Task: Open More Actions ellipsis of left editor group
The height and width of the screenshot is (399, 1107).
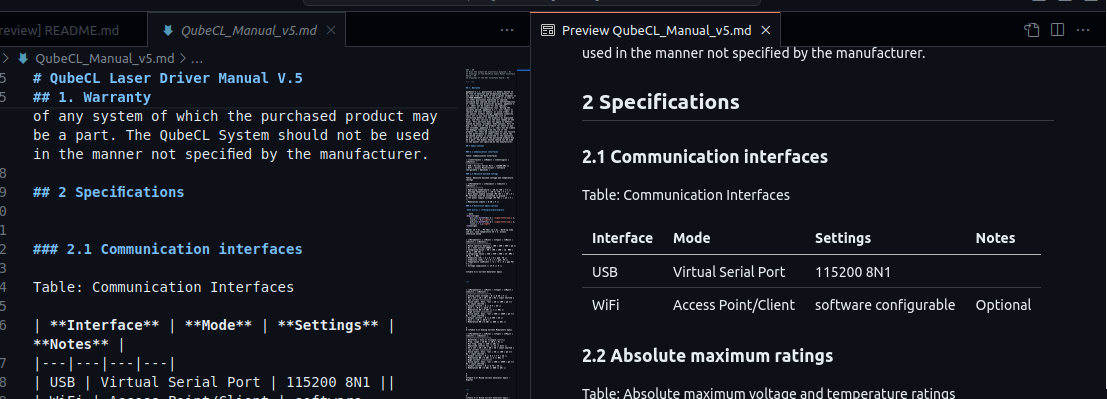Action: 507,30
